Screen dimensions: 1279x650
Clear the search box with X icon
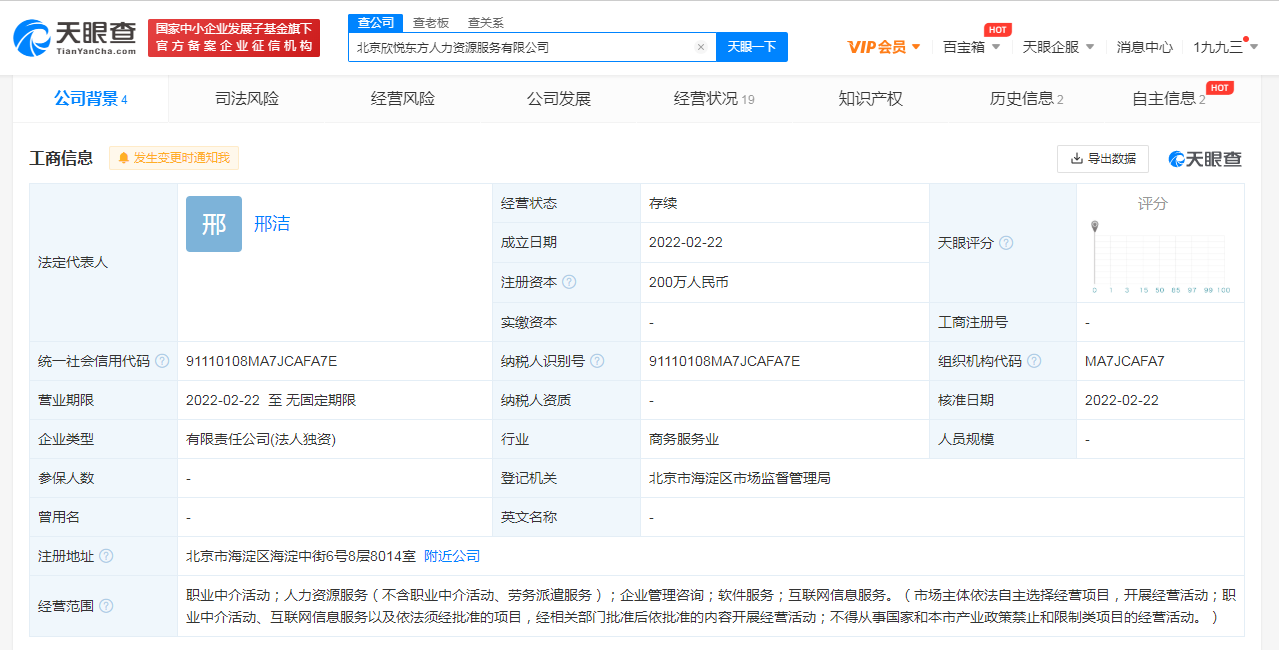tap(700, 47)
